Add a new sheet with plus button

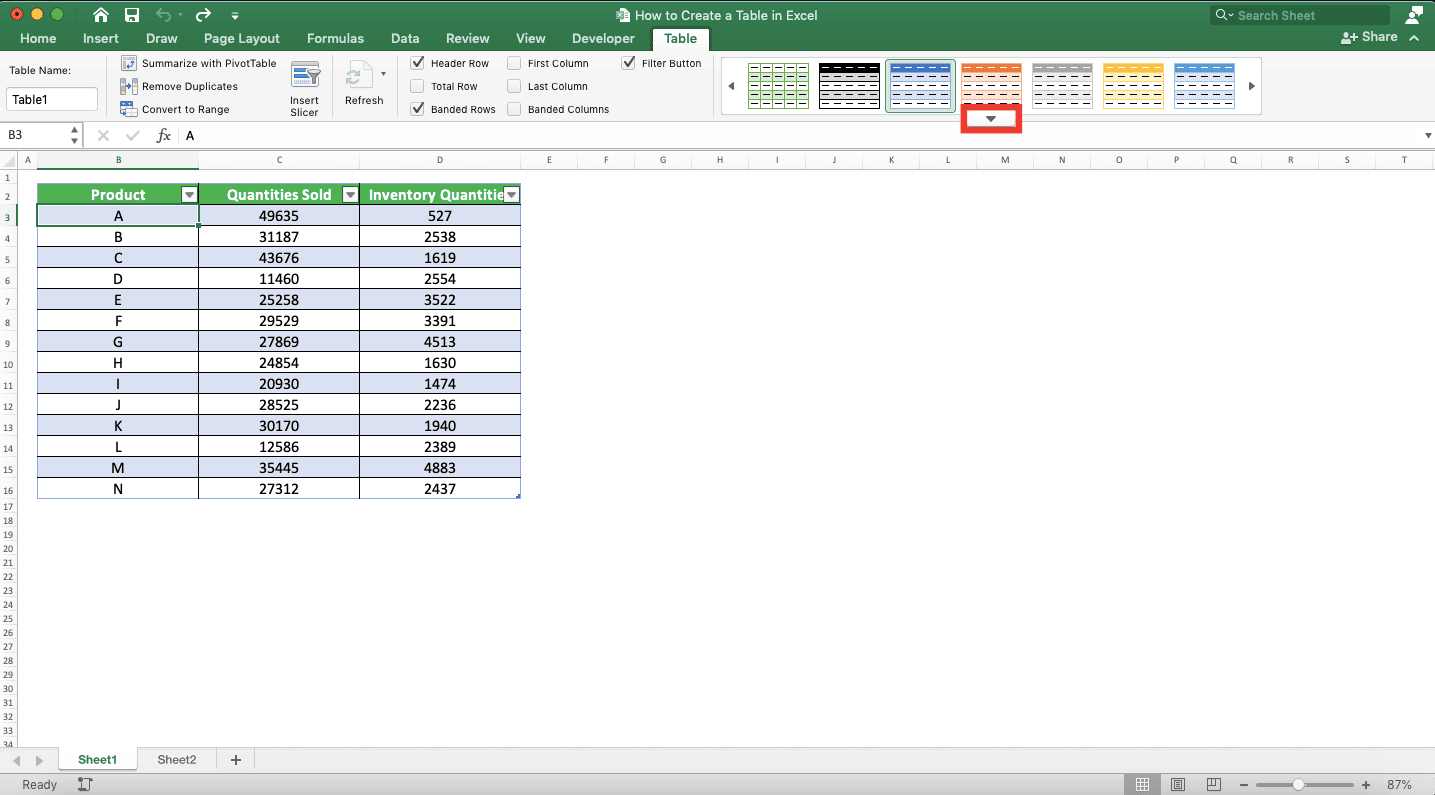point(236,760)
